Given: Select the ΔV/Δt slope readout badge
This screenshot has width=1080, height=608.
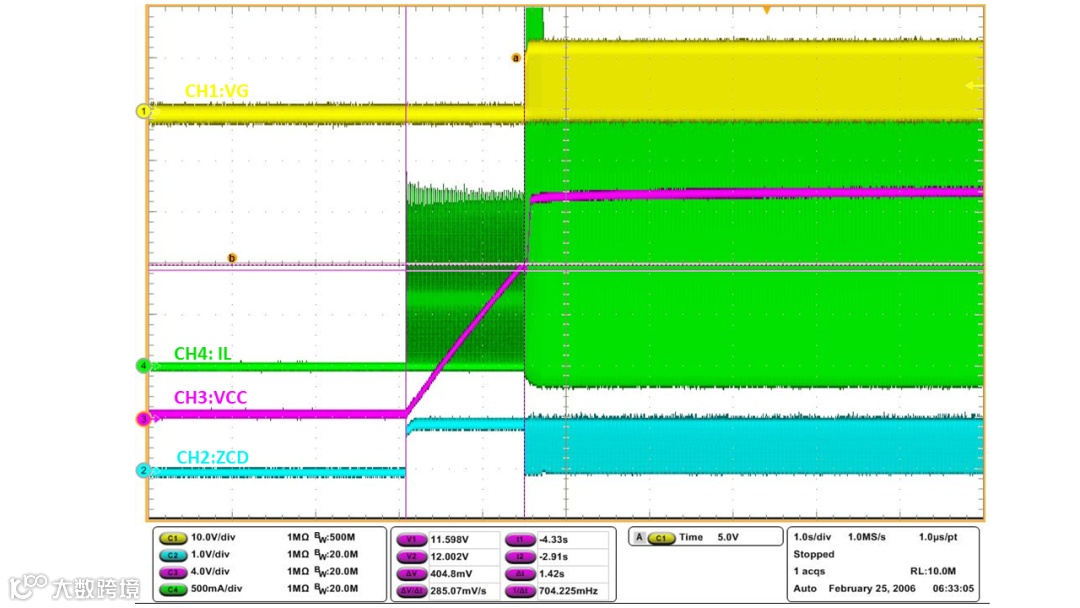Looking at the screenshot, I should (411, 591).
